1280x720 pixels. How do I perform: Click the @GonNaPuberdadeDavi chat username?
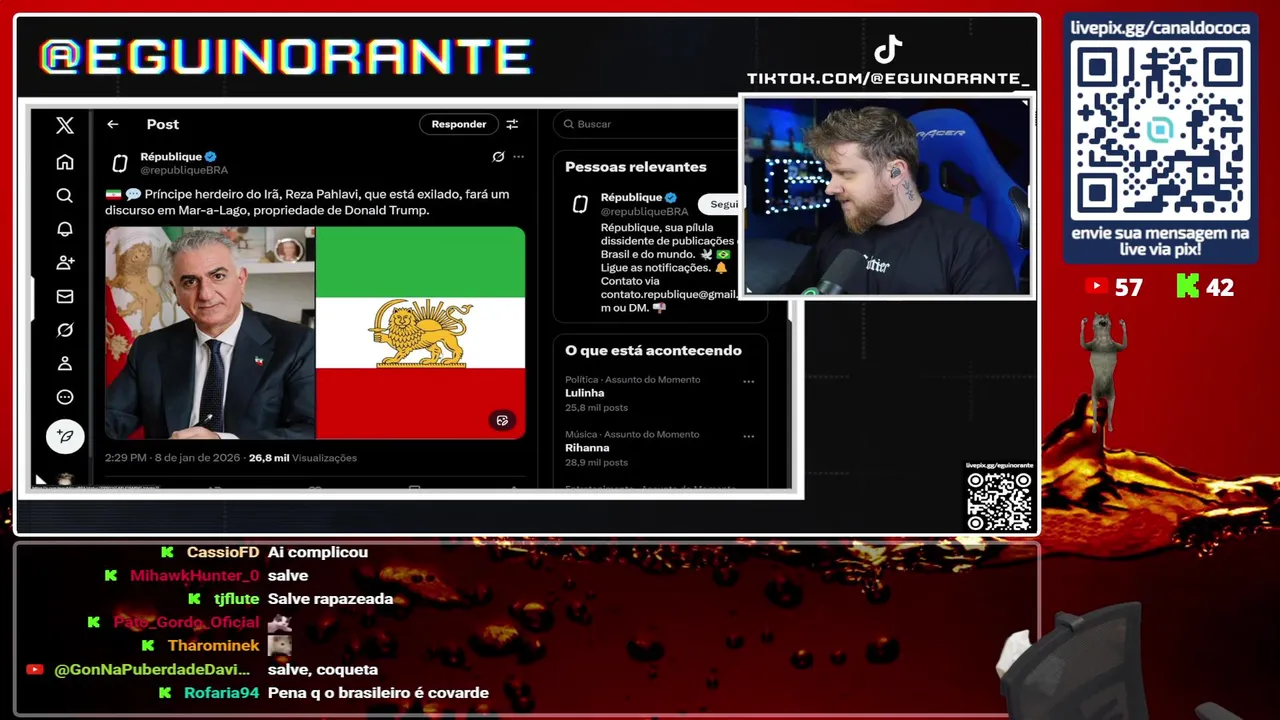152,670
